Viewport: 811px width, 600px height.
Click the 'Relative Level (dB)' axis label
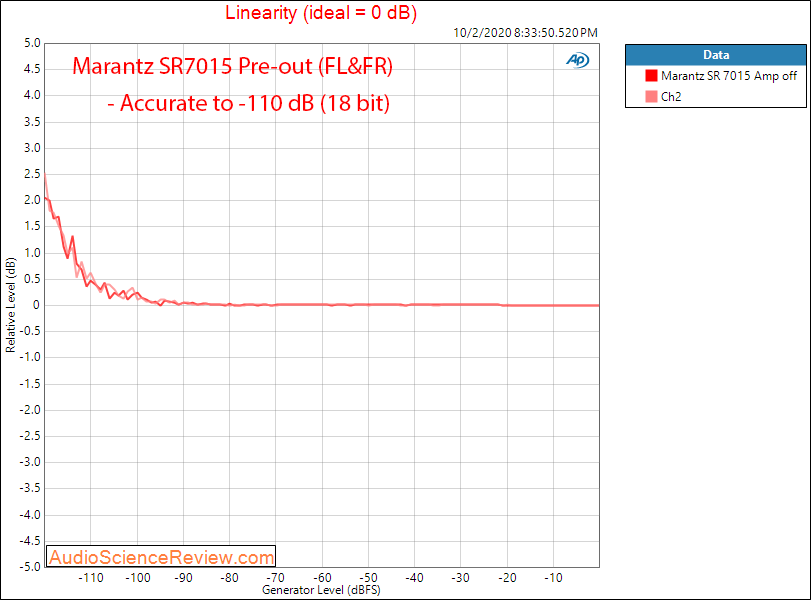click(10, 305)
